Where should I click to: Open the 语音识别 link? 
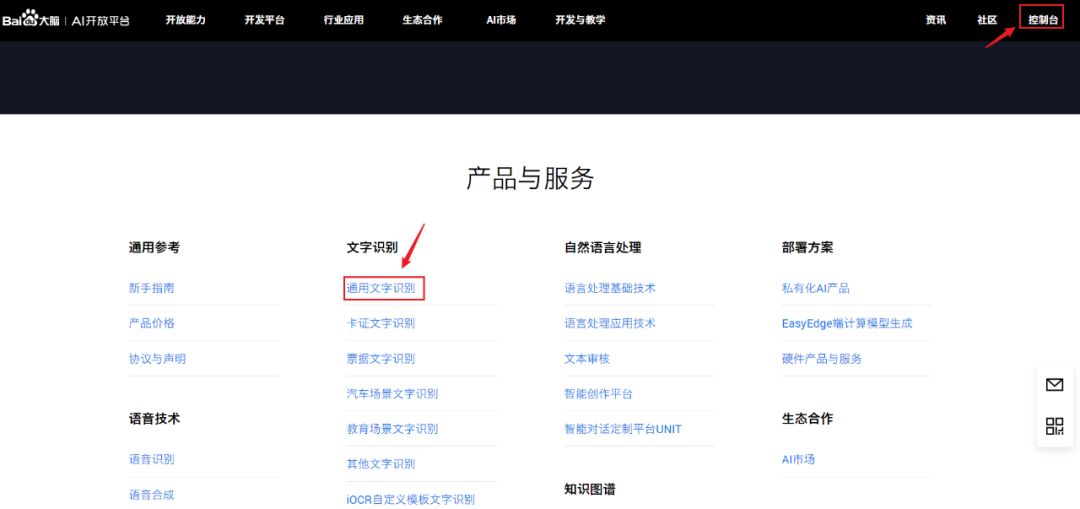coord(152,459)
